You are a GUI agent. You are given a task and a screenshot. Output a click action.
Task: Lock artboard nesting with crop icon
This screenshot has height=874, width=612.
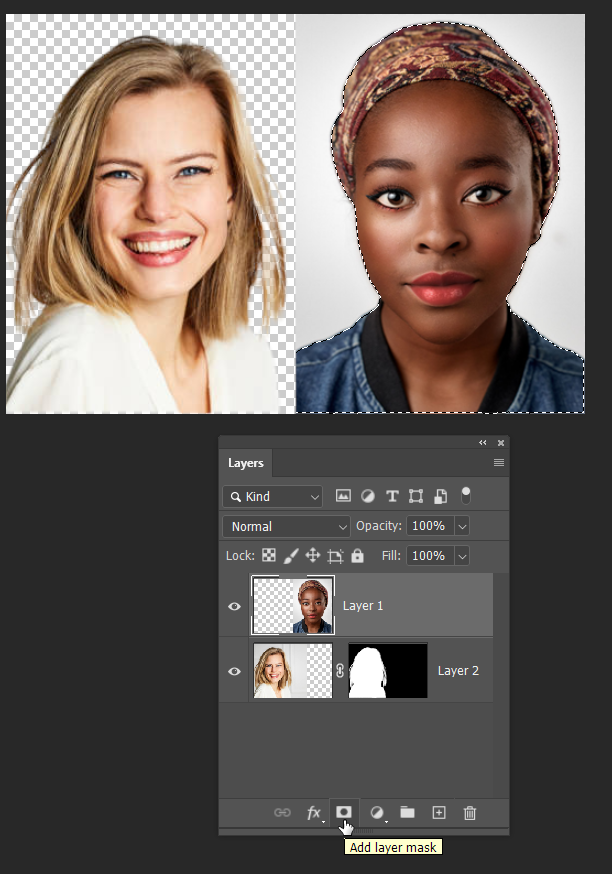[335, 556]
